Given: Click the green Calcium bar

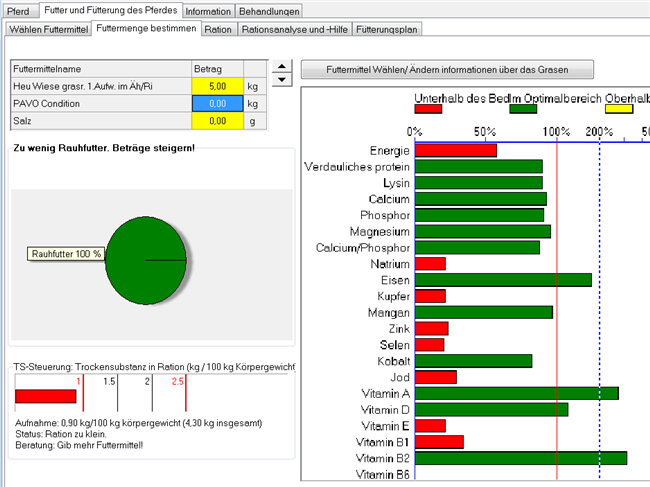Looking at the screenshot, I should pos(481,199).
